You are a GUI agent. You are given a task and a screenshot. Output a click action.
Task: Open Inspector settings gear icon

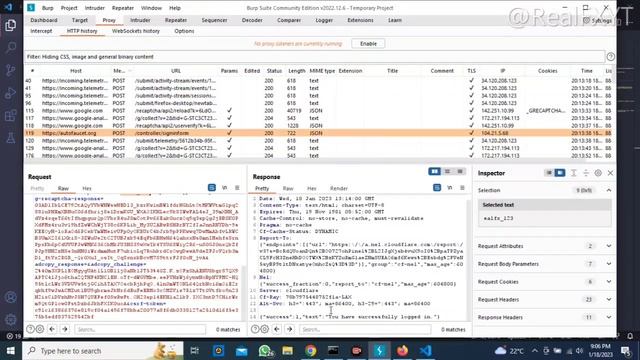[598, 173]
